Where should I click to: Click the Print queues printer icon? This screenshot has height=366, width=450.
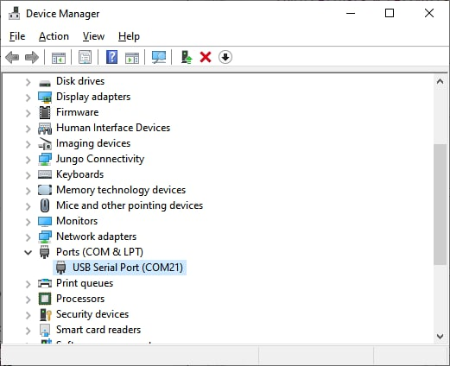click(45, 283)
